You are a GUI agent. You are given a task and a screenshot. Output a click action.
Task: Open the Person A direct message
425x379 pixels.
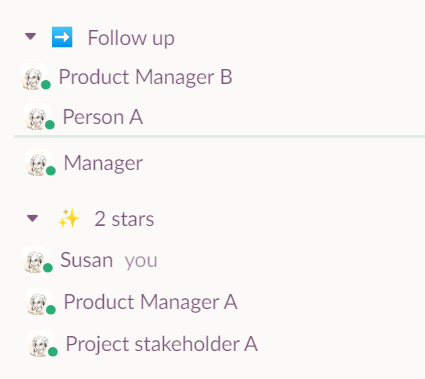click(103, 117)
